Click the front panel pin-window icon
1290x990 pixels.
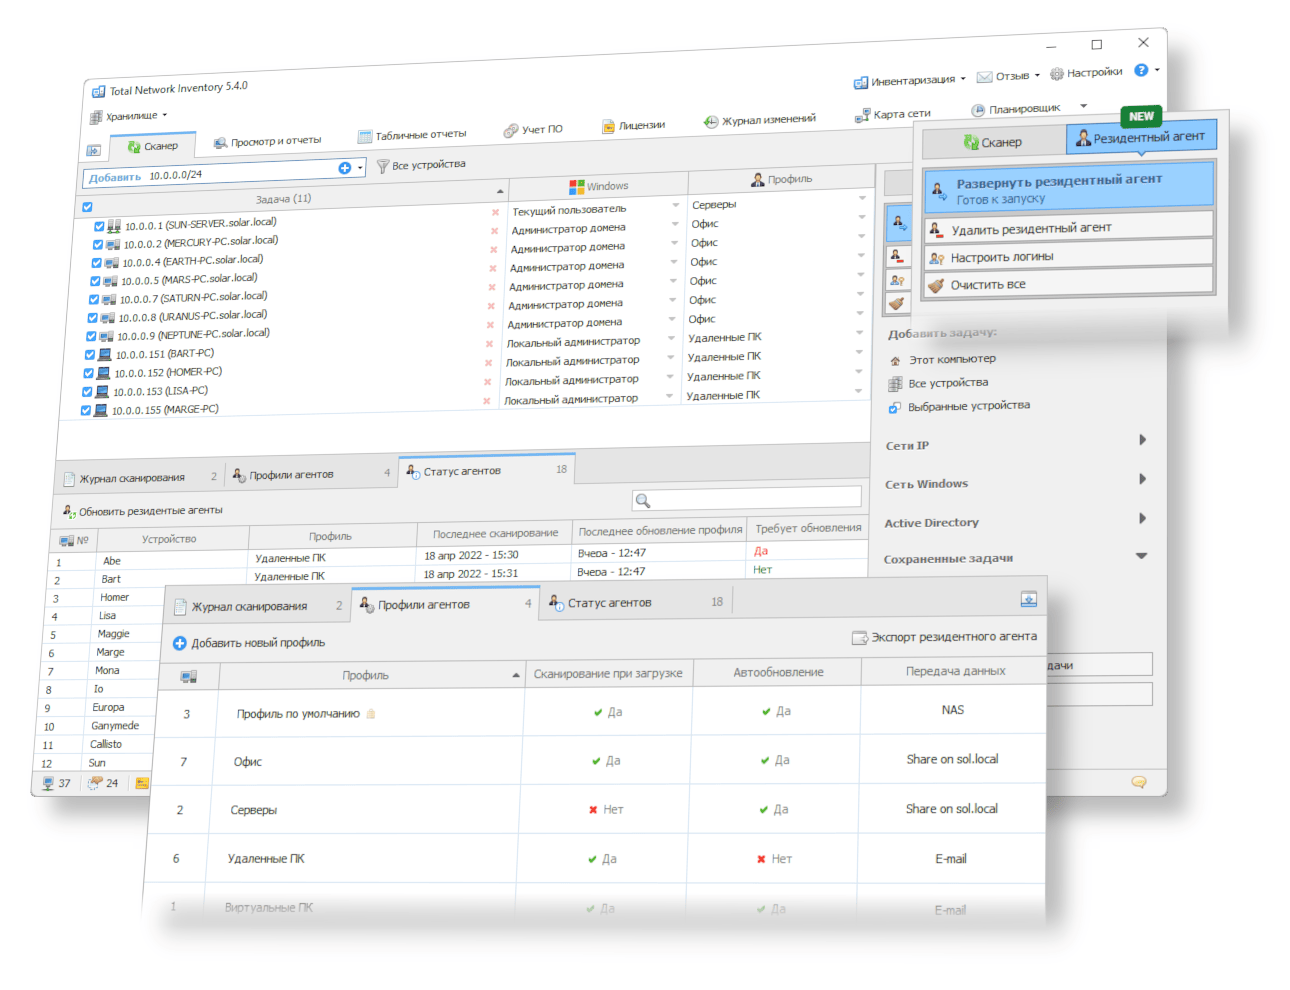click(1028, 599)
